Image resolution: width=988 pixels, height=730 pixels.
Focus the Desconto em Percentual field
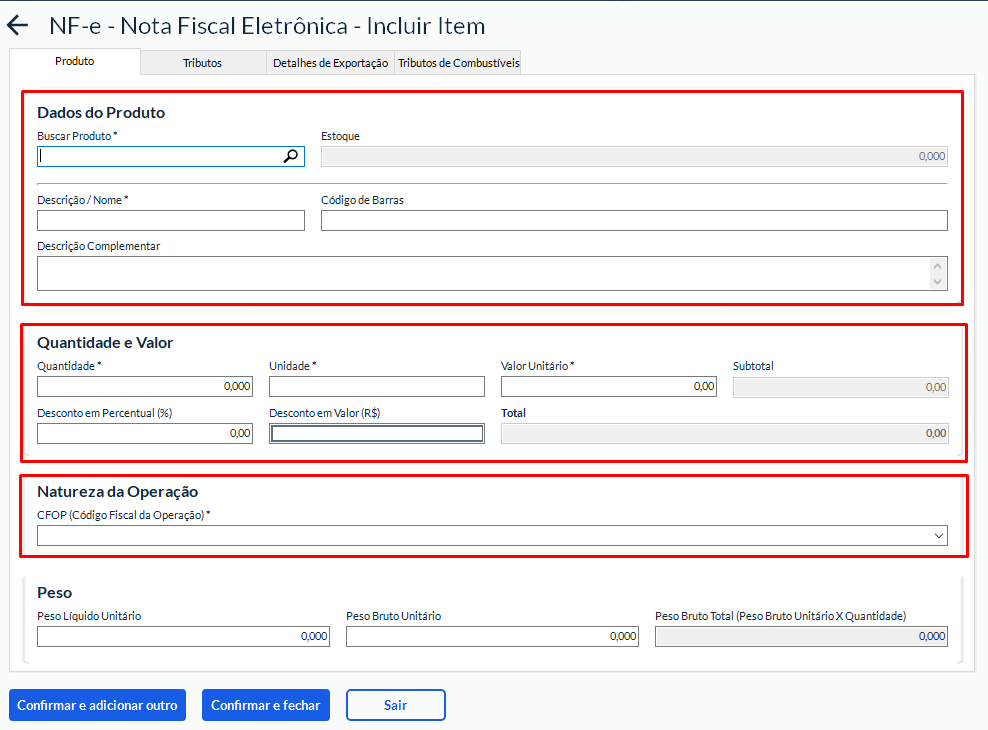click(x=144, y=433)
